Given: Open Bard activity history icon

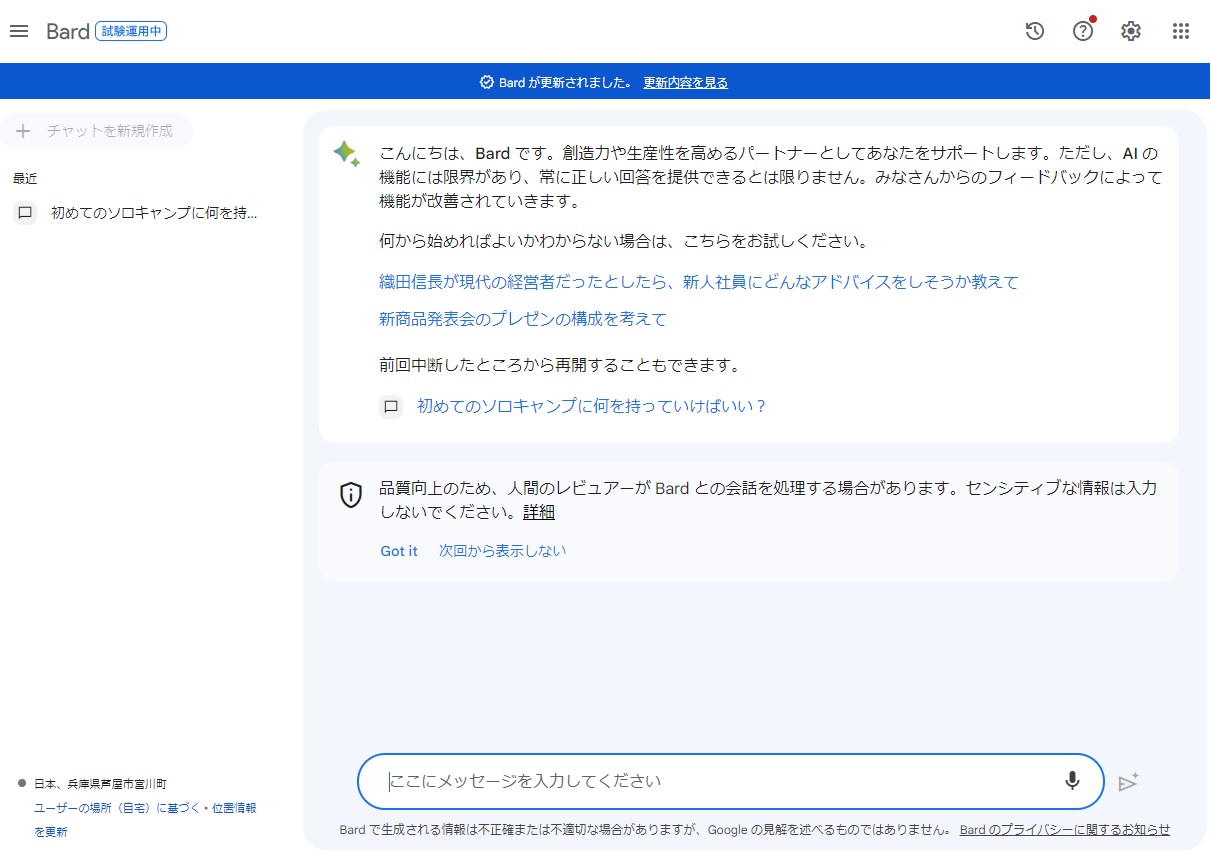Looking at the screenshot, I should coord(1035,31).
